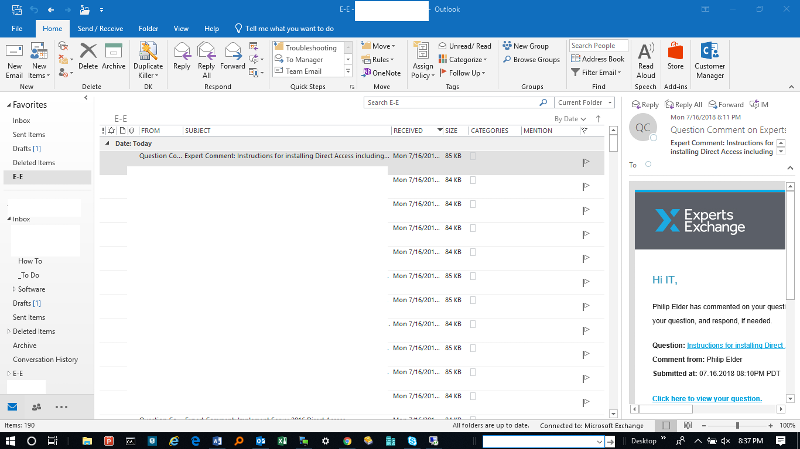This screenshot has width=800, height=449.
Task: Open By Date arrangement dropdown
Action: [570, 119]
